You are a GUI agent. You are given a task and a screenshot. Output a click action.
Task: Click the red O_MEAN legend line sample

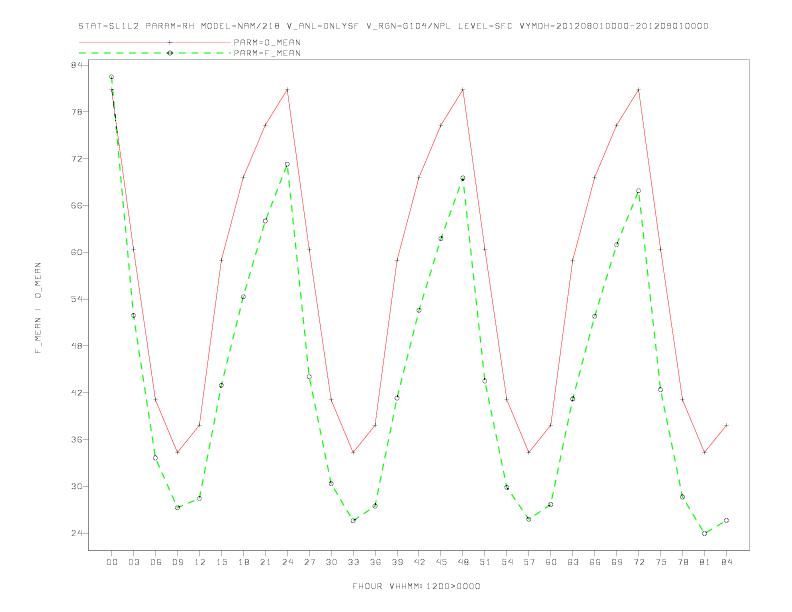pyautogui.click(x=155, y=42)
